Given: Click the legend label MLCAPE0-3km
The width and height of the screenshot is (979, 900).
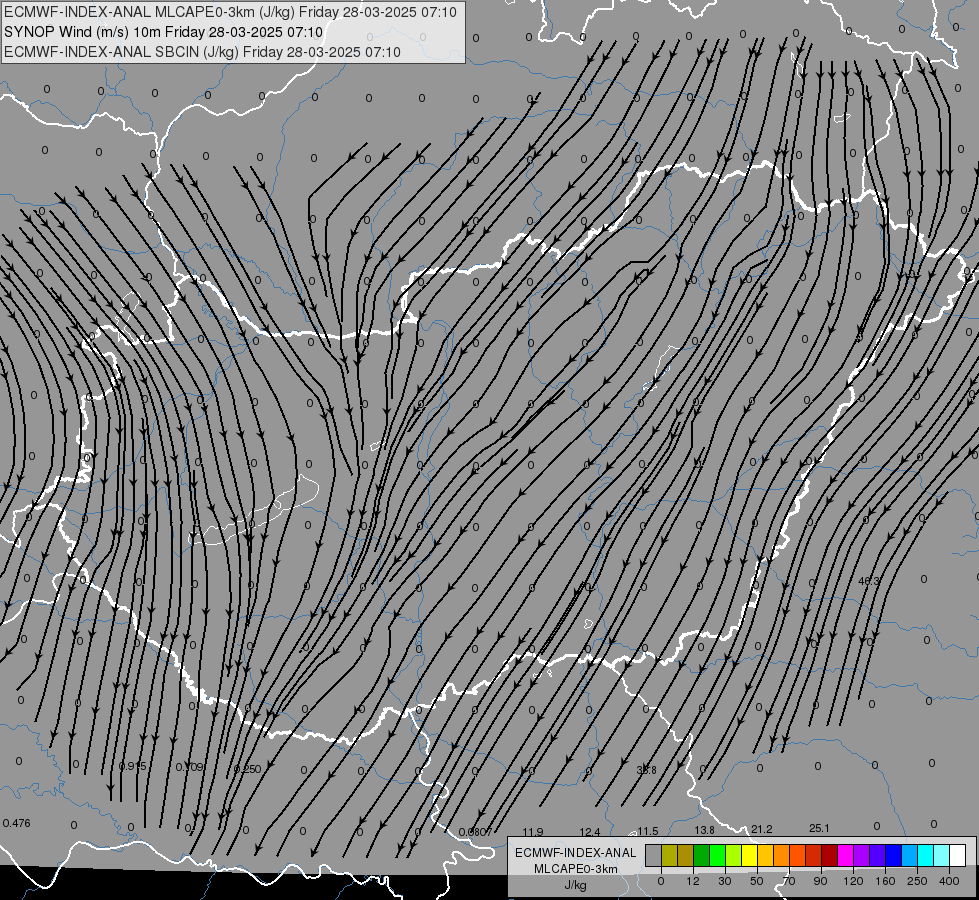Looking at the screenshot, I should 576,869.
